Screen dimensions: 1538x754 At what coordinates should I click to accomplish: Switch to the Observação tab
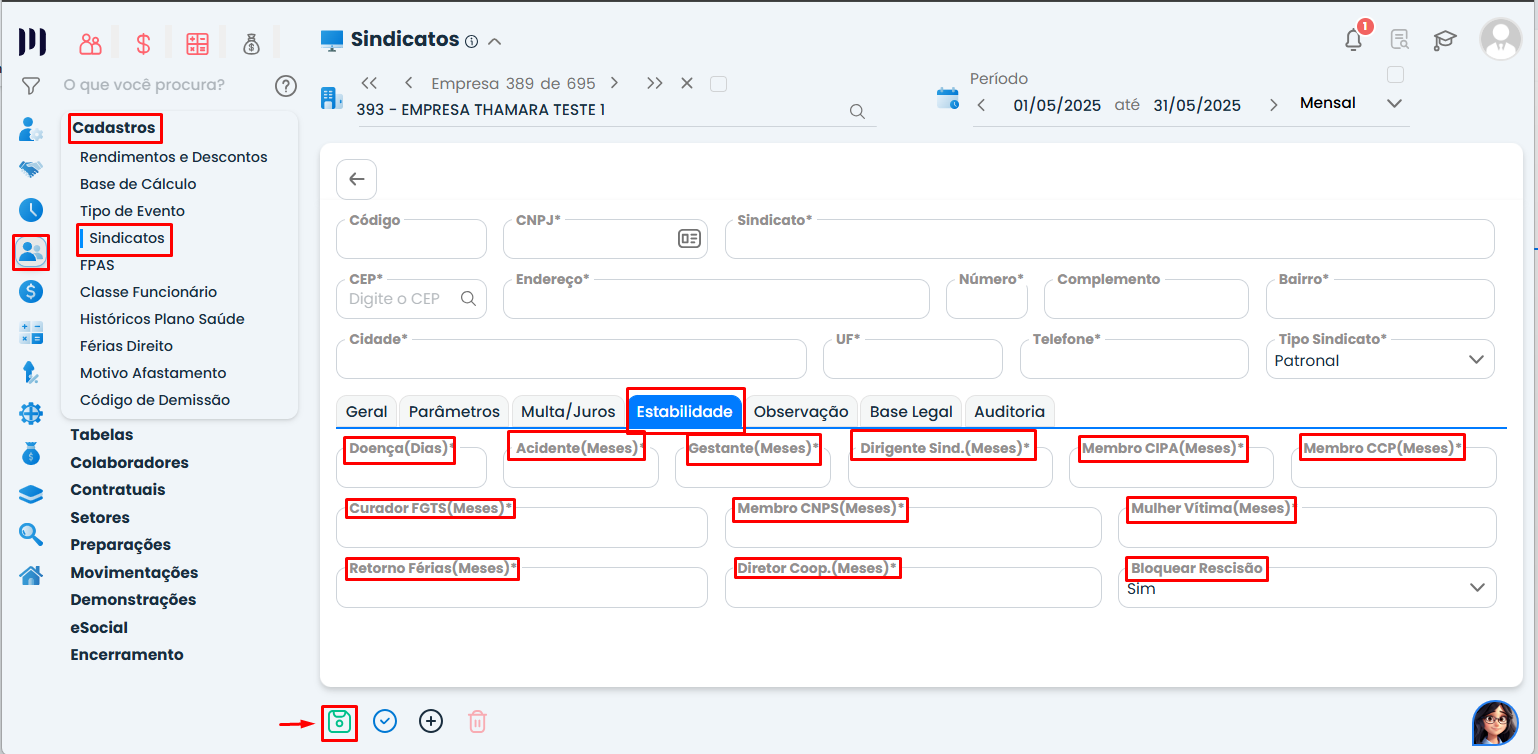[x=801, y=412]
